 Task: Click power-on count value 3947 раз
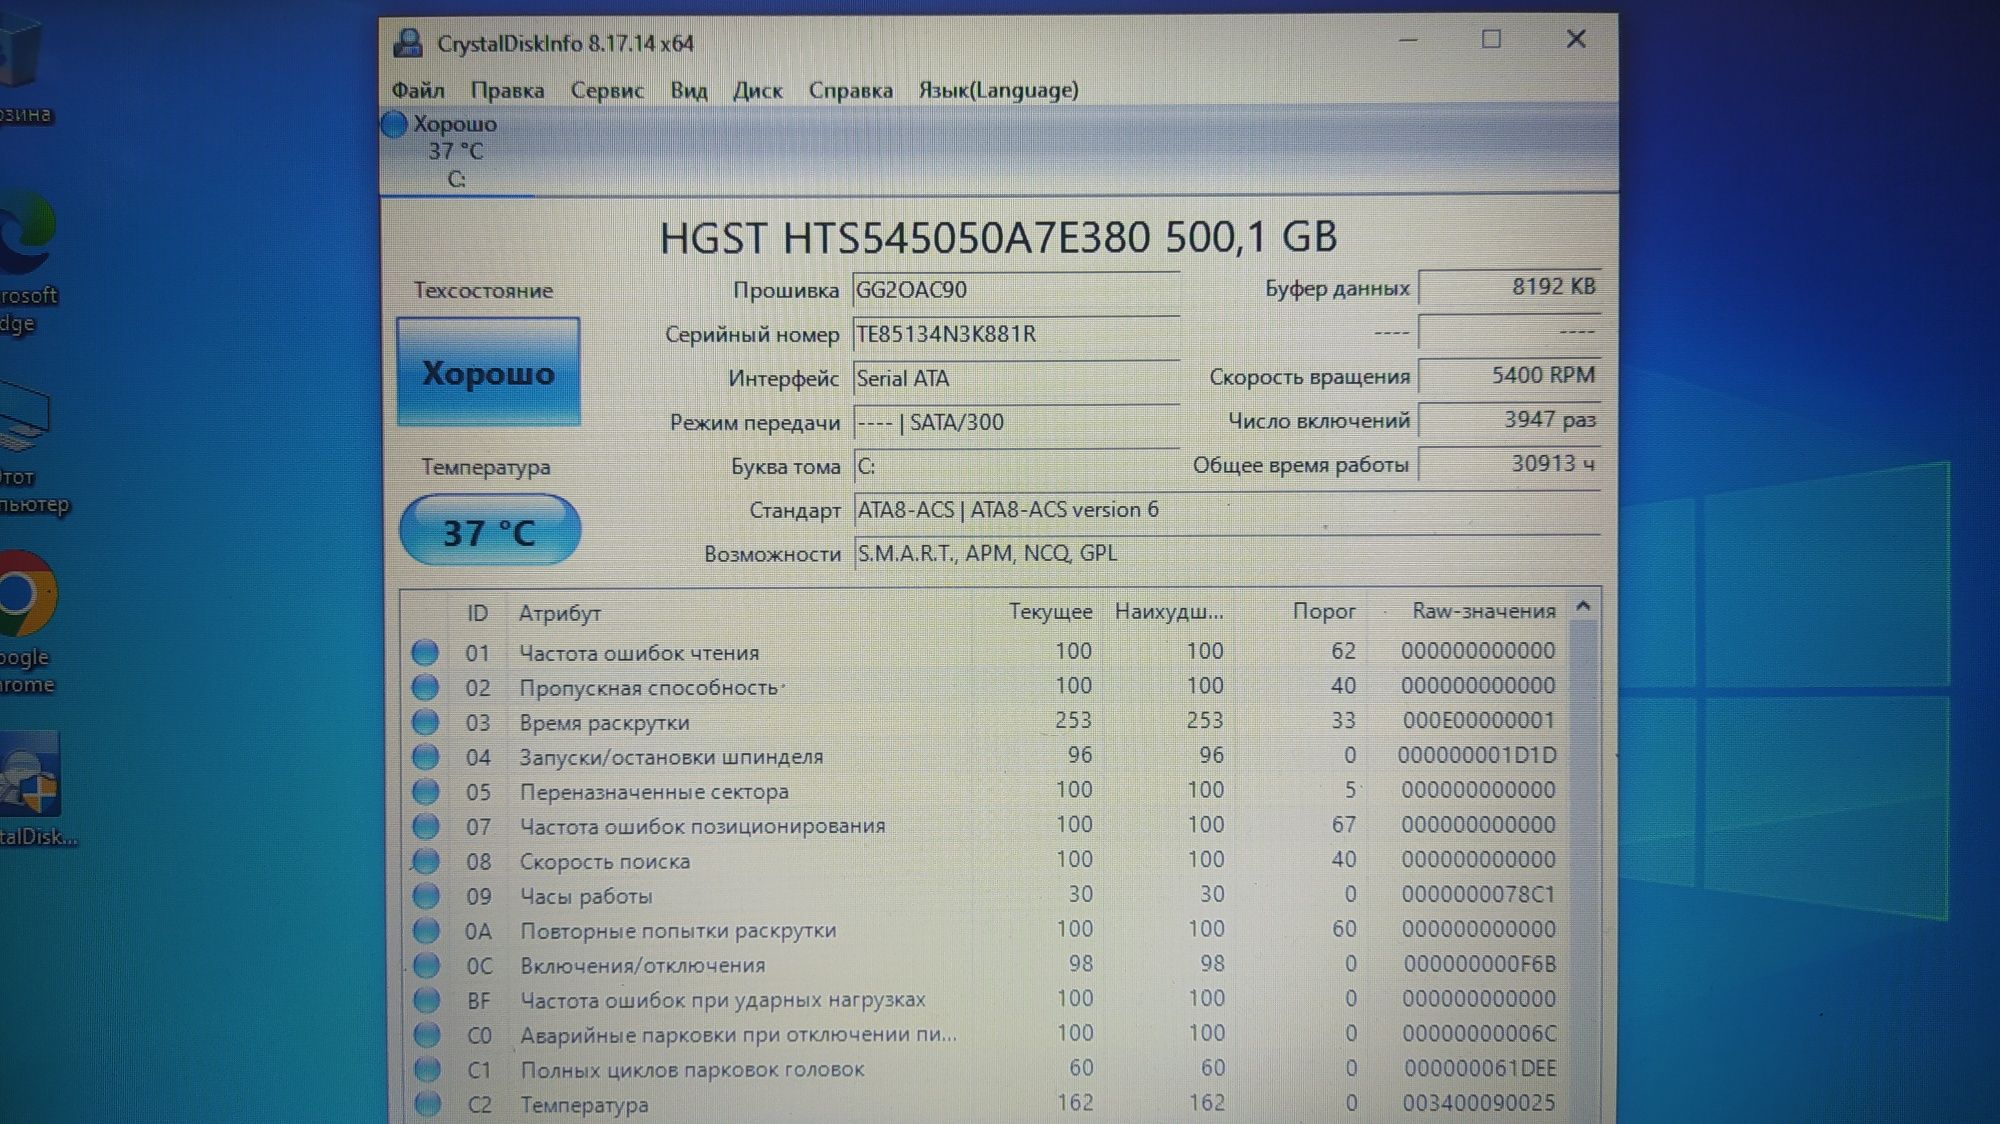(1509, 419)
